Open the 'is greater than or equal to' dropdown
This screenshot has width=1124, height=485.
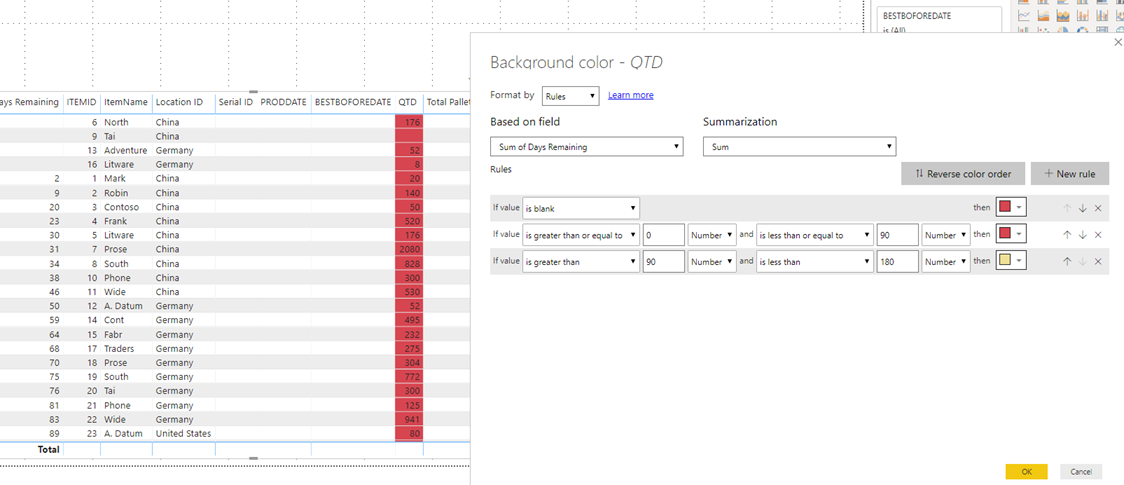coord(581,235)
